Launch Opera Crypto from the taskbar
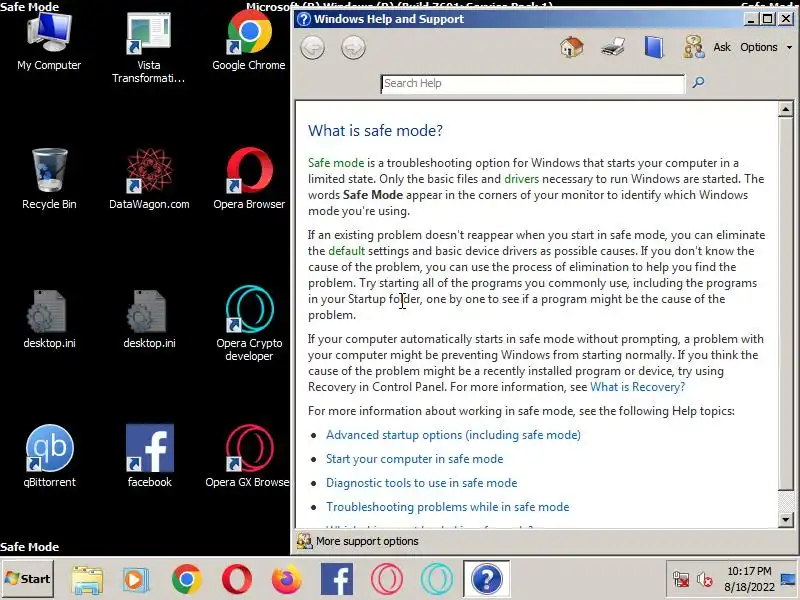Viewport: 800px width, 600px height. click(x=437, y=580)
